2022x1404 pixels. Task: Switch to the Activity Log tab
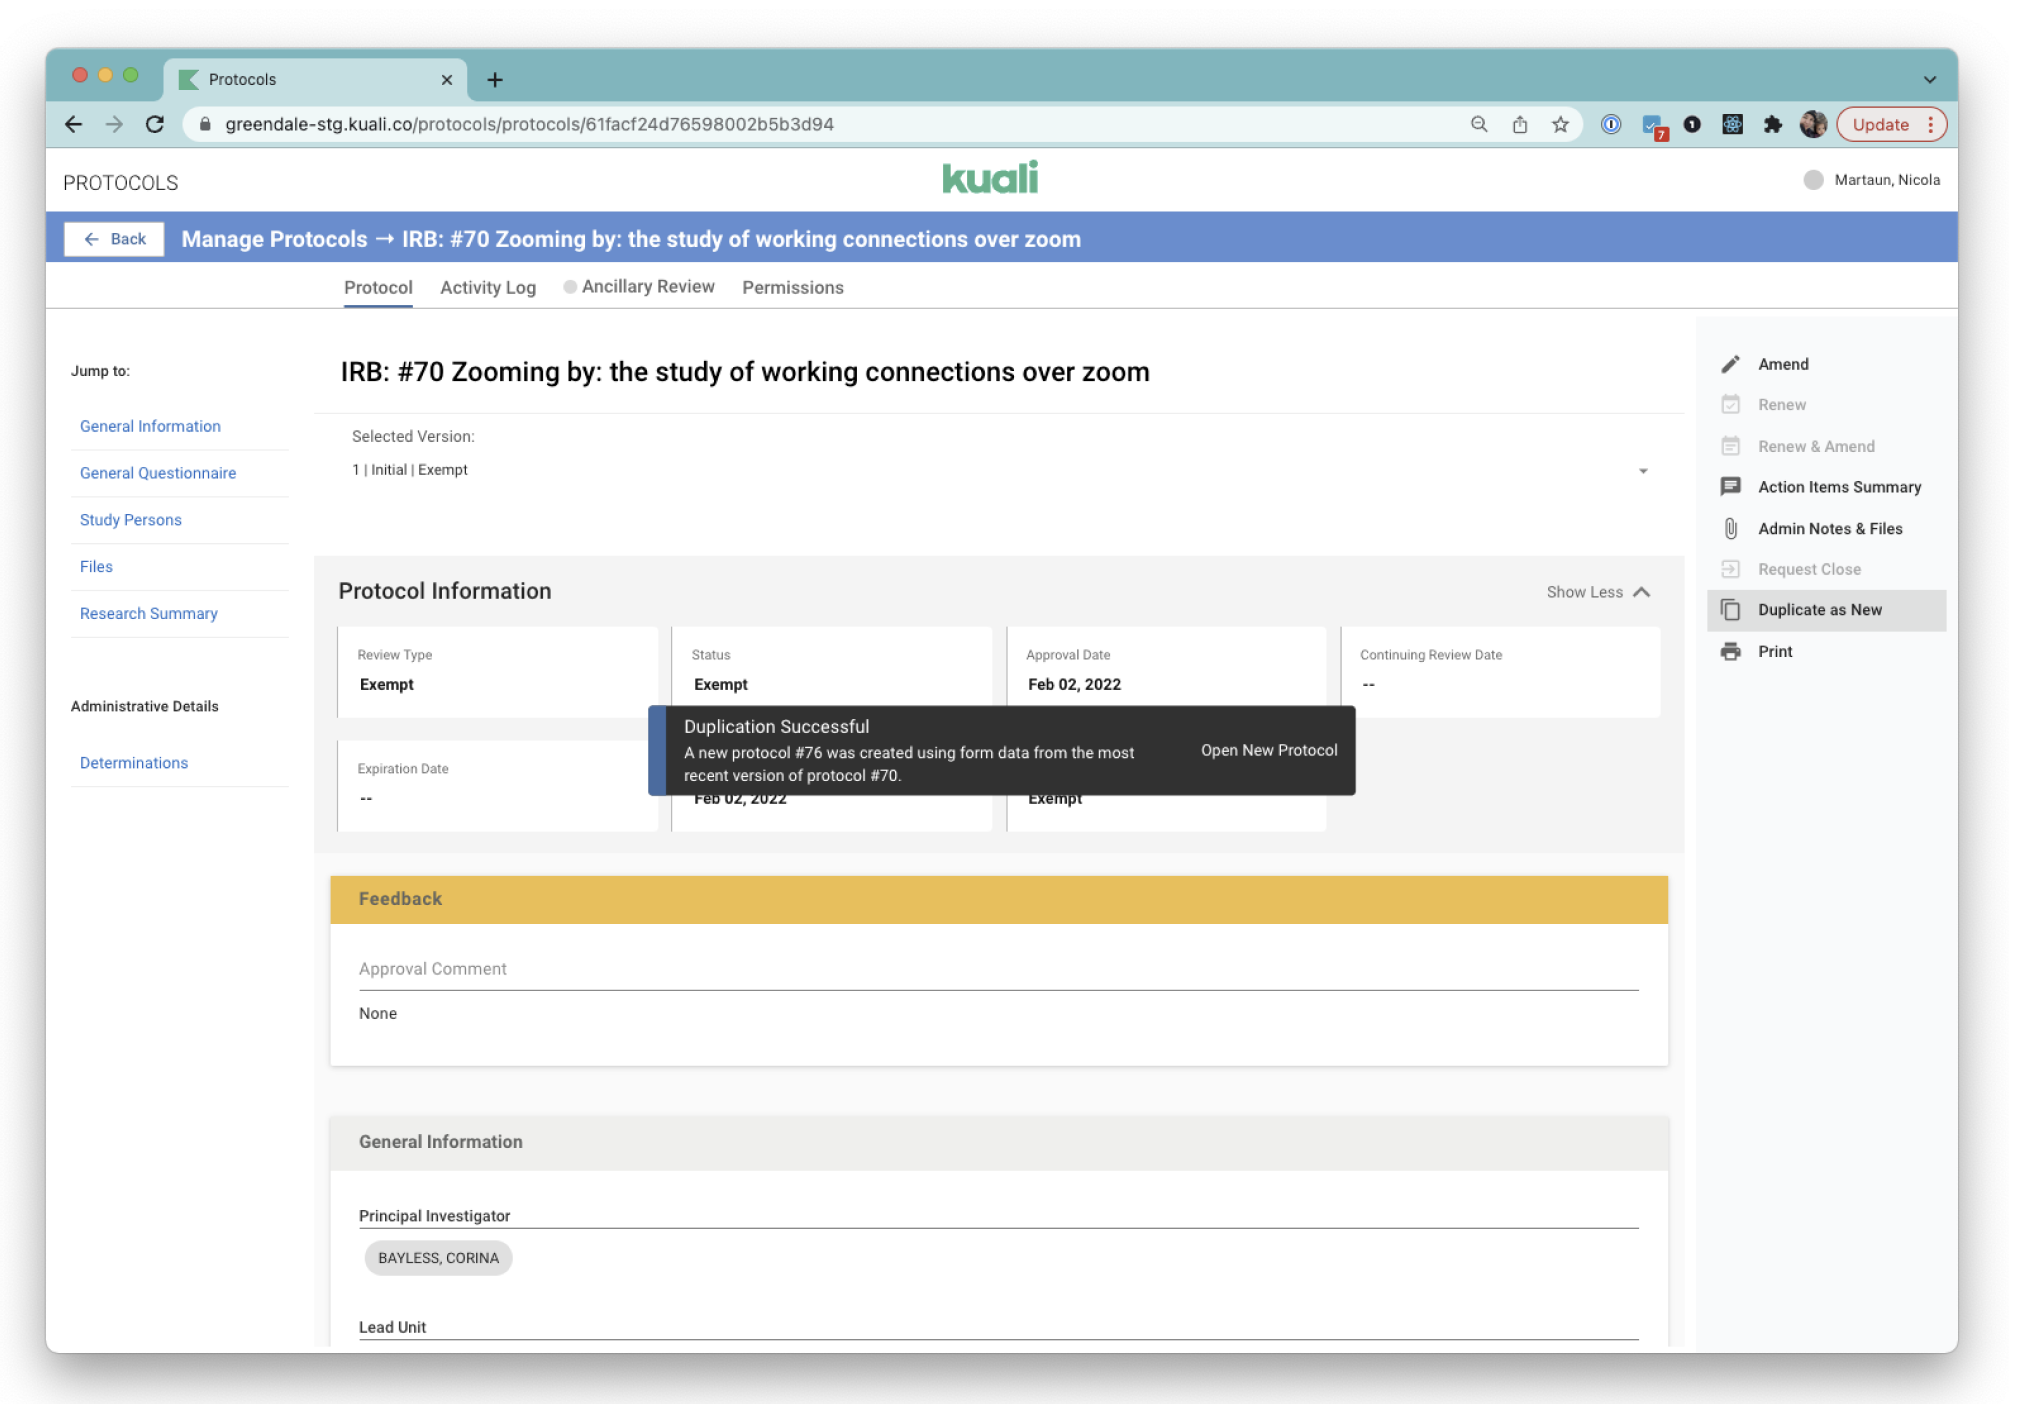488,288
